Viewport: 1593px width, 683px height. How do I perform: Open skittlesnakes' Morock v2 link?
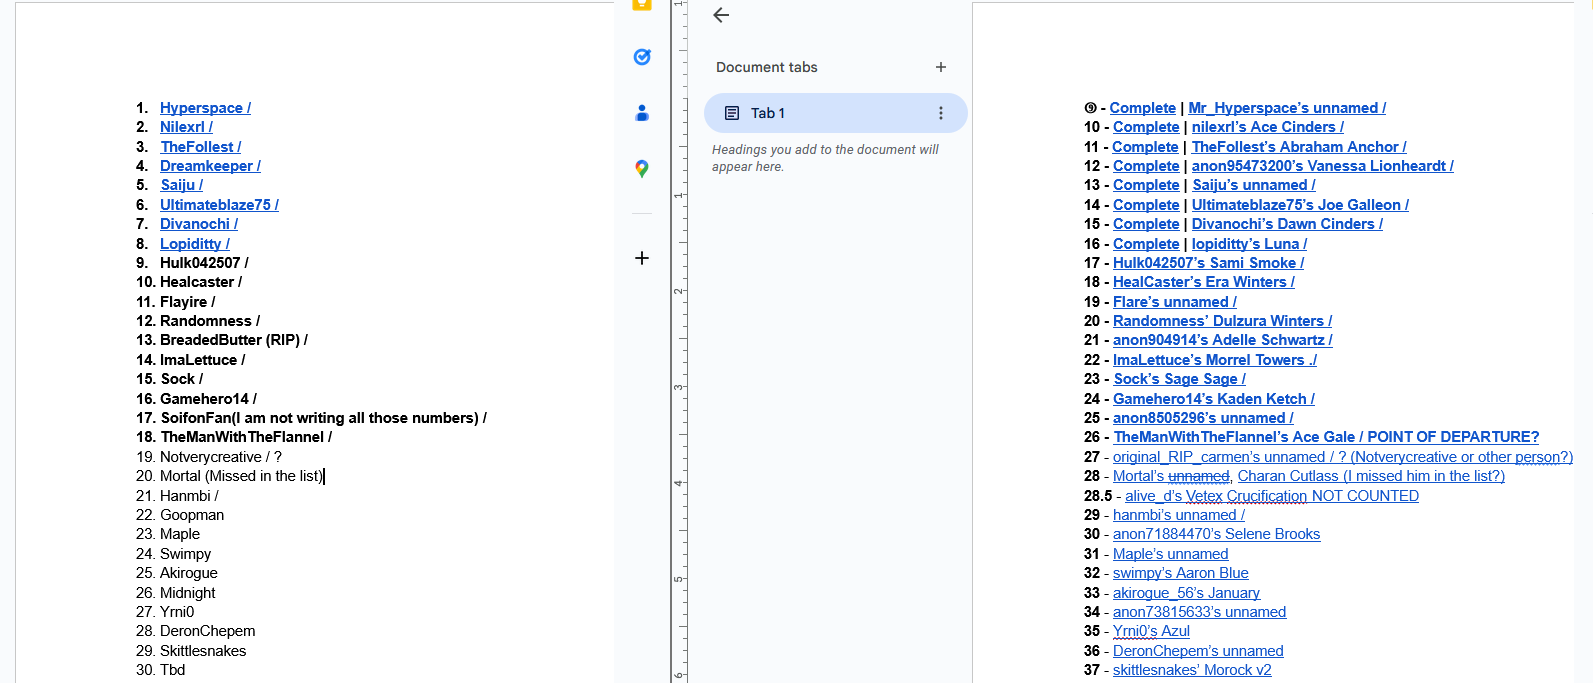pos(1192,670)
